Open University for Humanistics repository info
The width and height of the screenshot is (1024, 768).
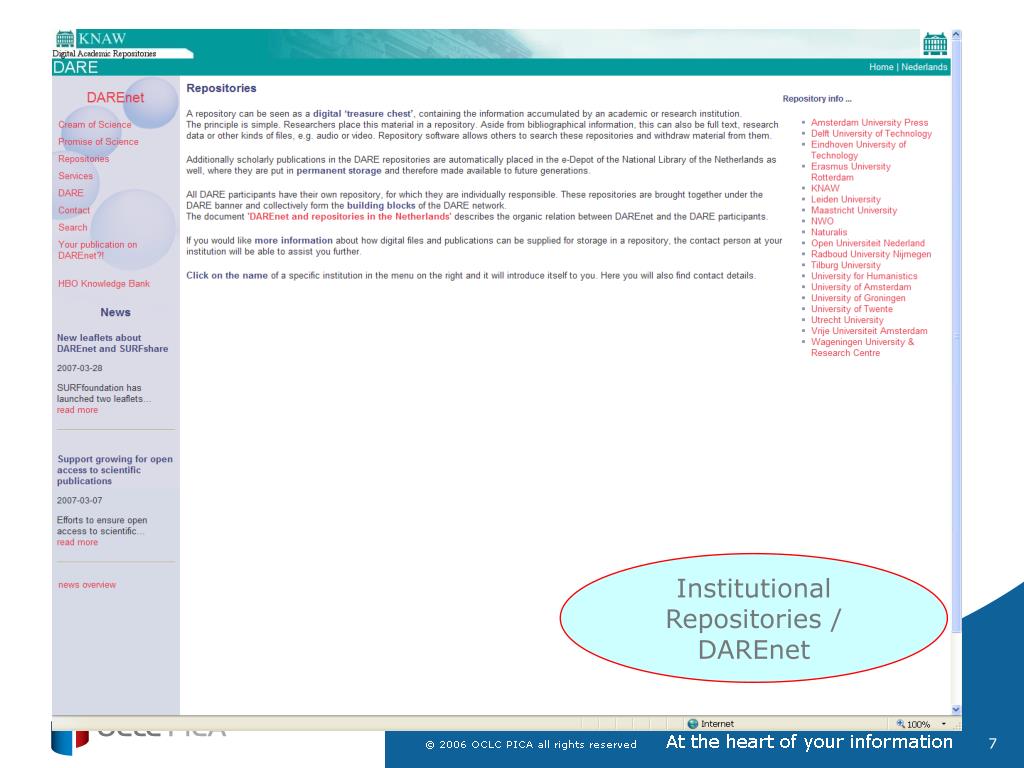864,276
